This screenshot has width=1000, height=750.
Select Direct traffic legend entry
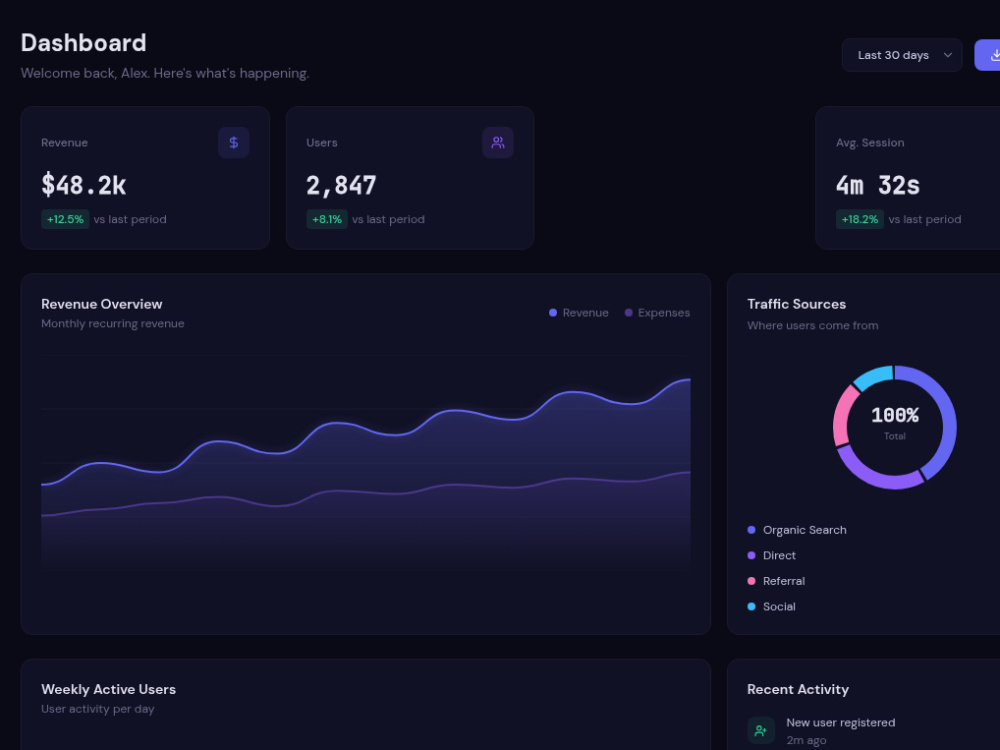(772, 555)
